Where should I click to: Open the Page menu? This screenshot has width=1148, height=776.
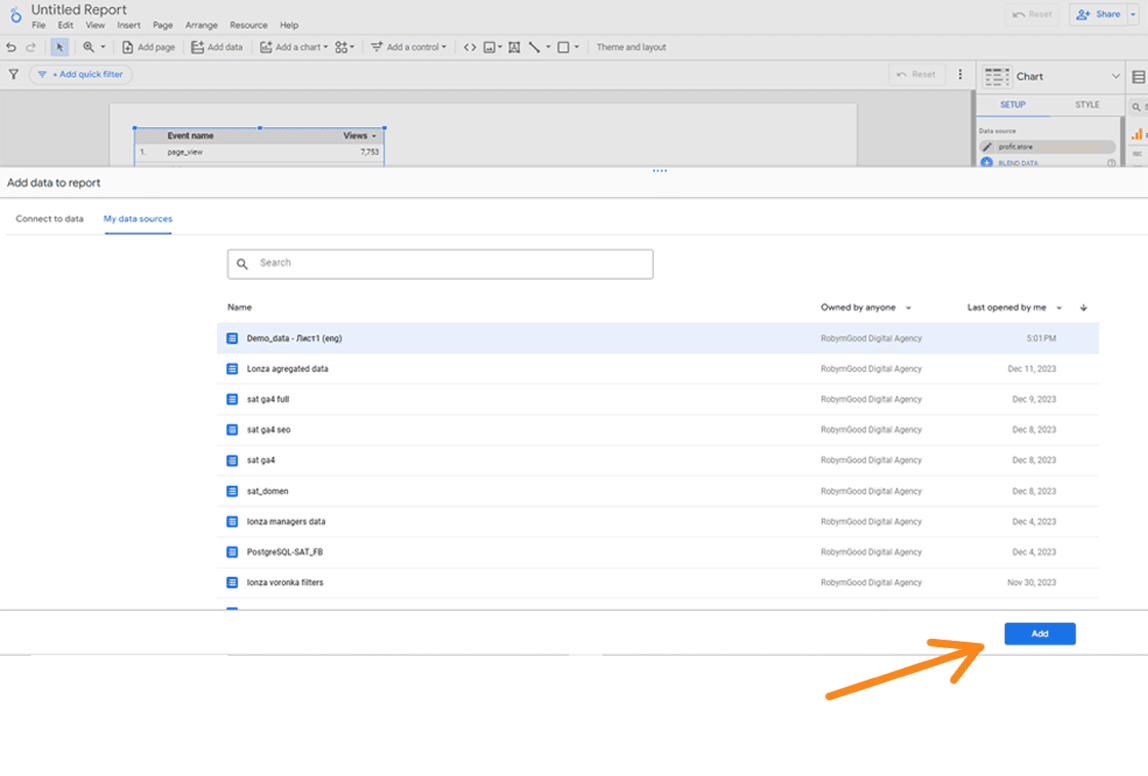pos(163,26)
